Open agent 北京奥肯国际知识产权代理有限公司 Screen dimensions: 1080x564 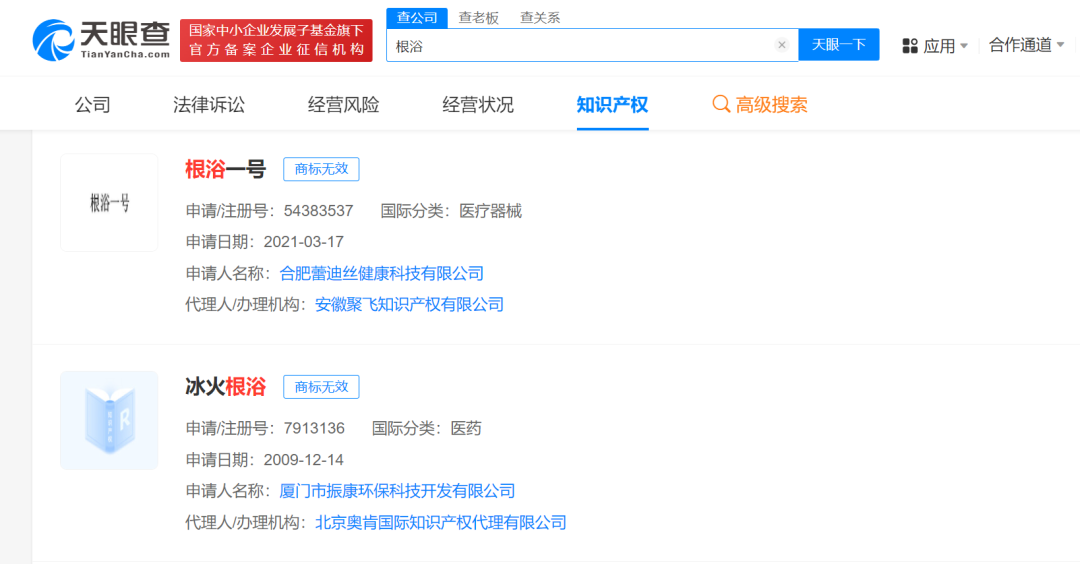(441, 523)
